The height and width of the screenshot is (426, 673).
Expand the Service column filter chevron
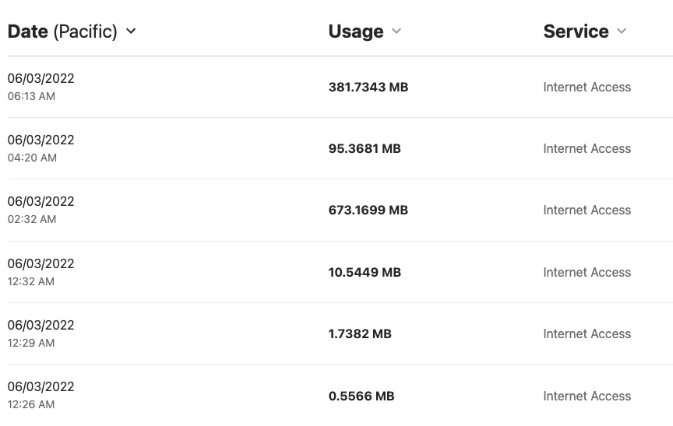pos(621,31)
